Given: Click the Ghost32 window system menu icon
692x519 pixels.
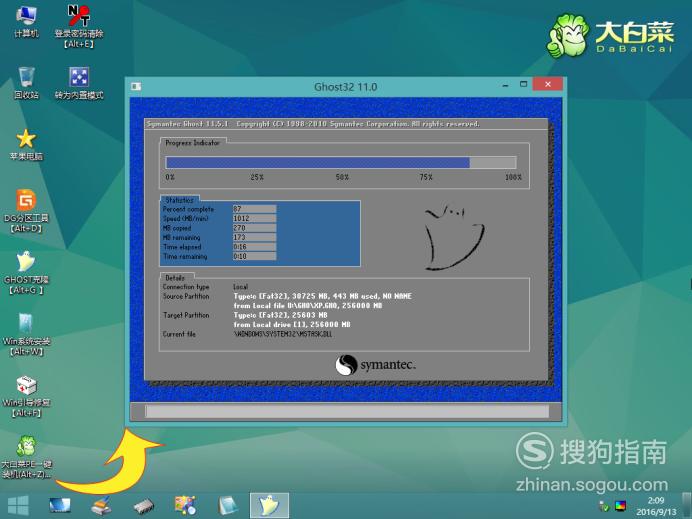Looking at the screenshot, I should pyautogui.click(x=136, y=86).
